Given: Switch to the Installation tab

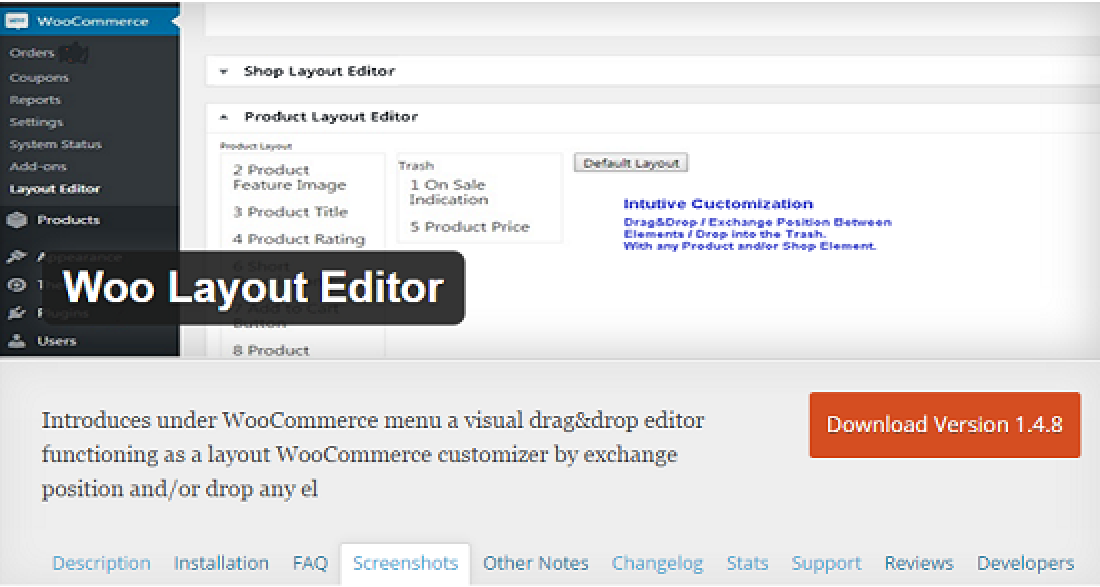Looking at the screenshot, I should [x=221, y=563].
